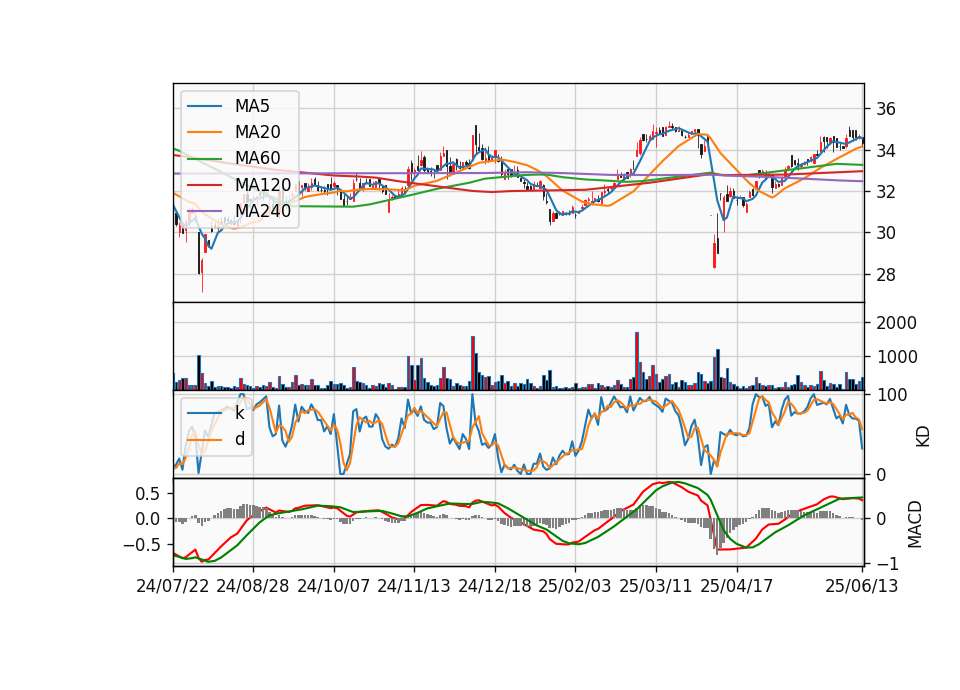Select the MA60 legend label
The width and height of the screenshot is (960, 690).
257,158
